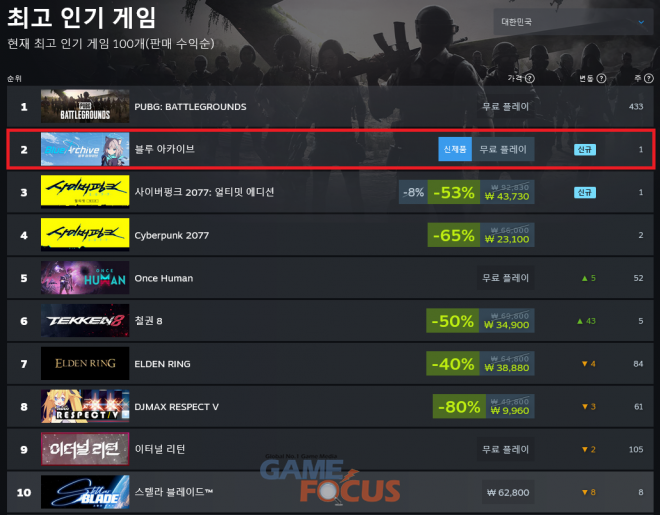660x515 pixels.
Task: Click the help icon next to 가격
Action: (530, 78)
